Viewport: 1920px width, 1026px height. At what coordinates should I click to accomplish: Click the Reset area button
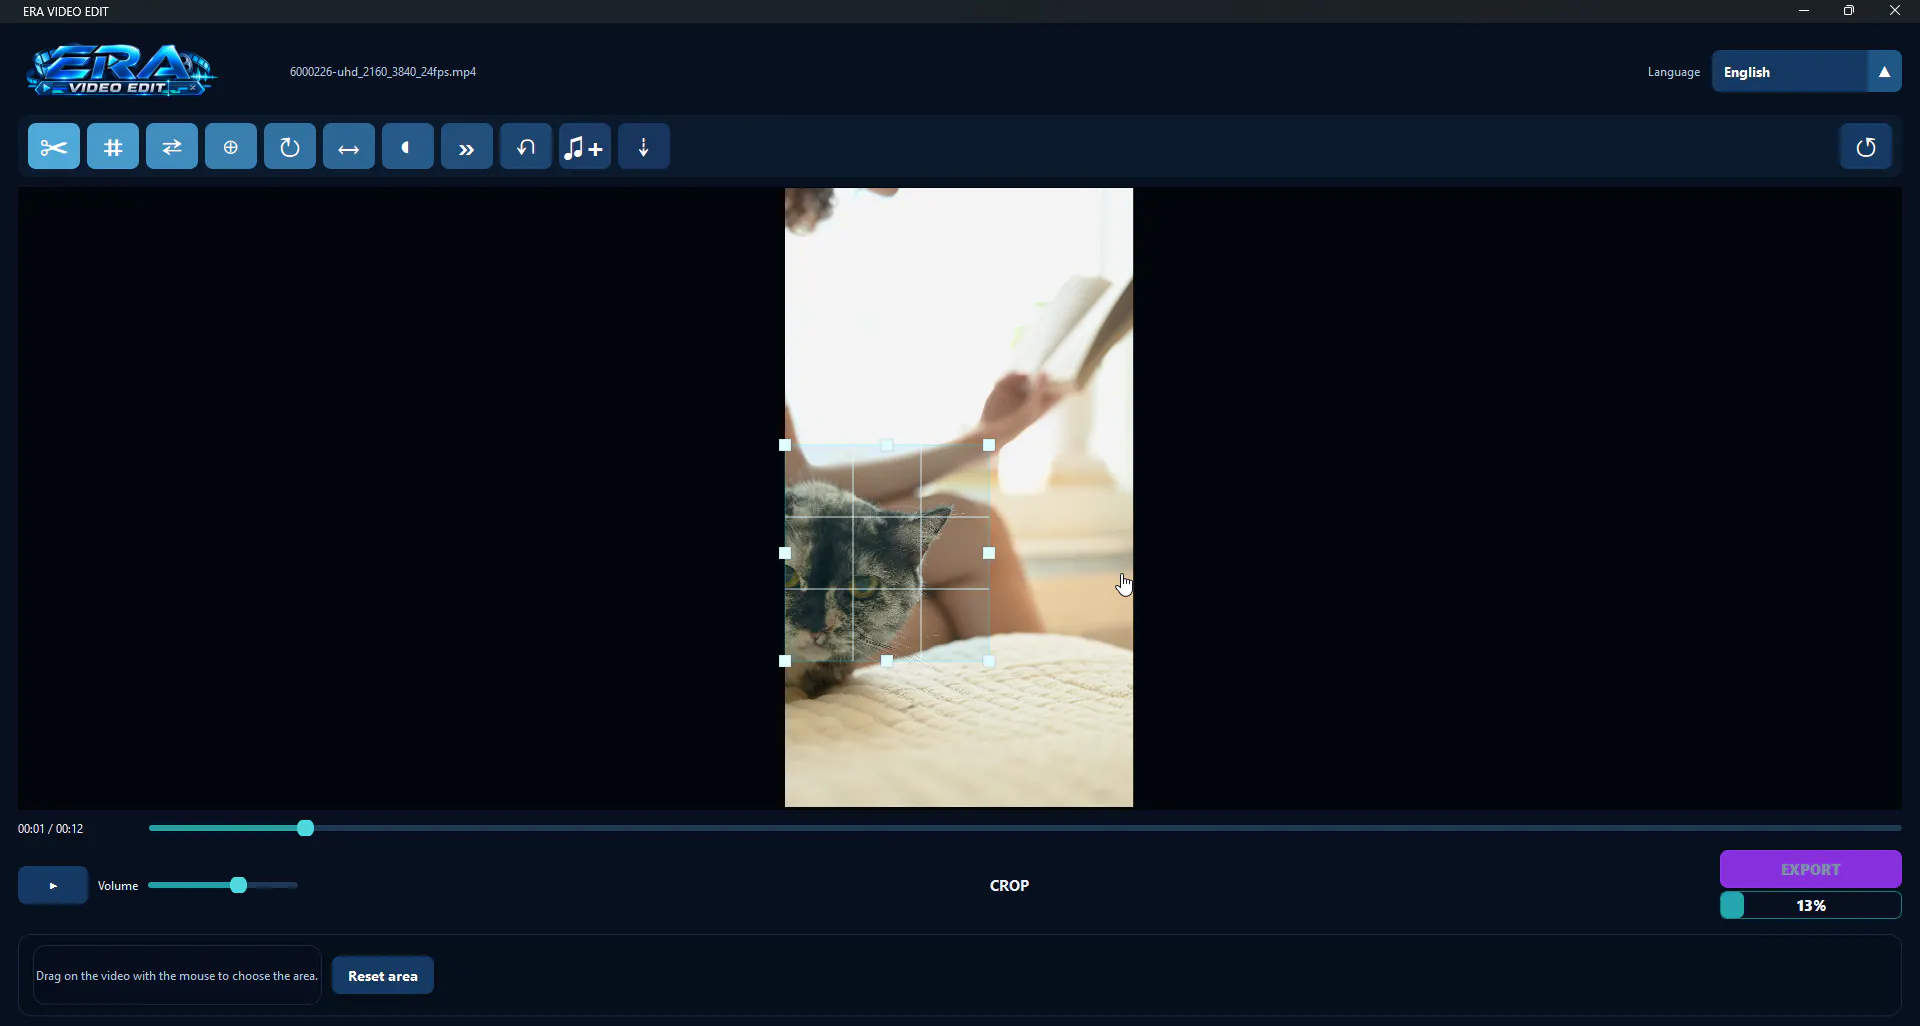pyautogui.click(x=383, y=976)
